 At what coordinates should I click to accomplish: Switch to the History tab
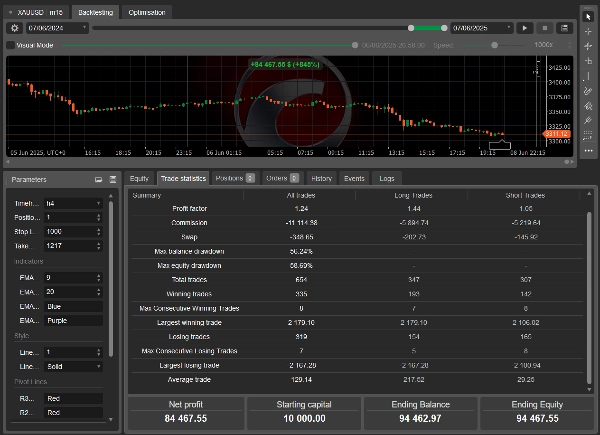coord(321,178)
